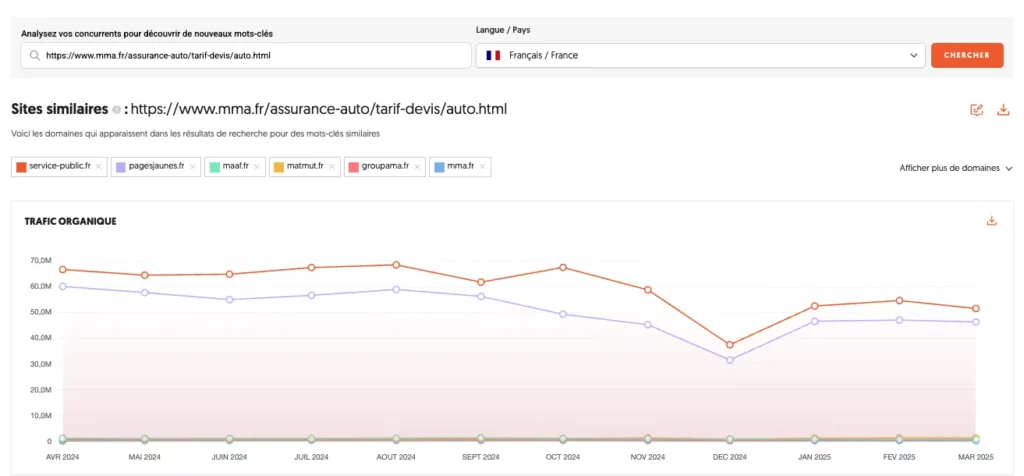Image resolution: width=1024 pixels, height=476 pixels.
Task: Click the blue mma.fr color swatch
Action: click(x=439, y=167)
